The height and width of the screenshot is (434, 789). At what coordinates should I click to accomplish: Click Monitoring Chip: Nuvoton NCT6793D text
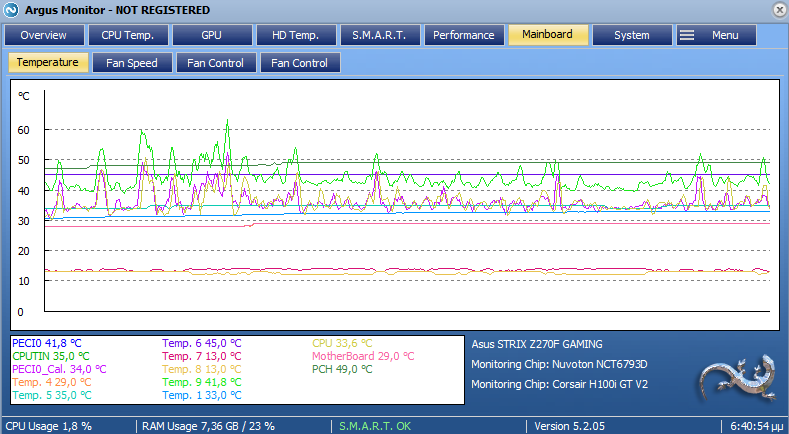point(559,364)
